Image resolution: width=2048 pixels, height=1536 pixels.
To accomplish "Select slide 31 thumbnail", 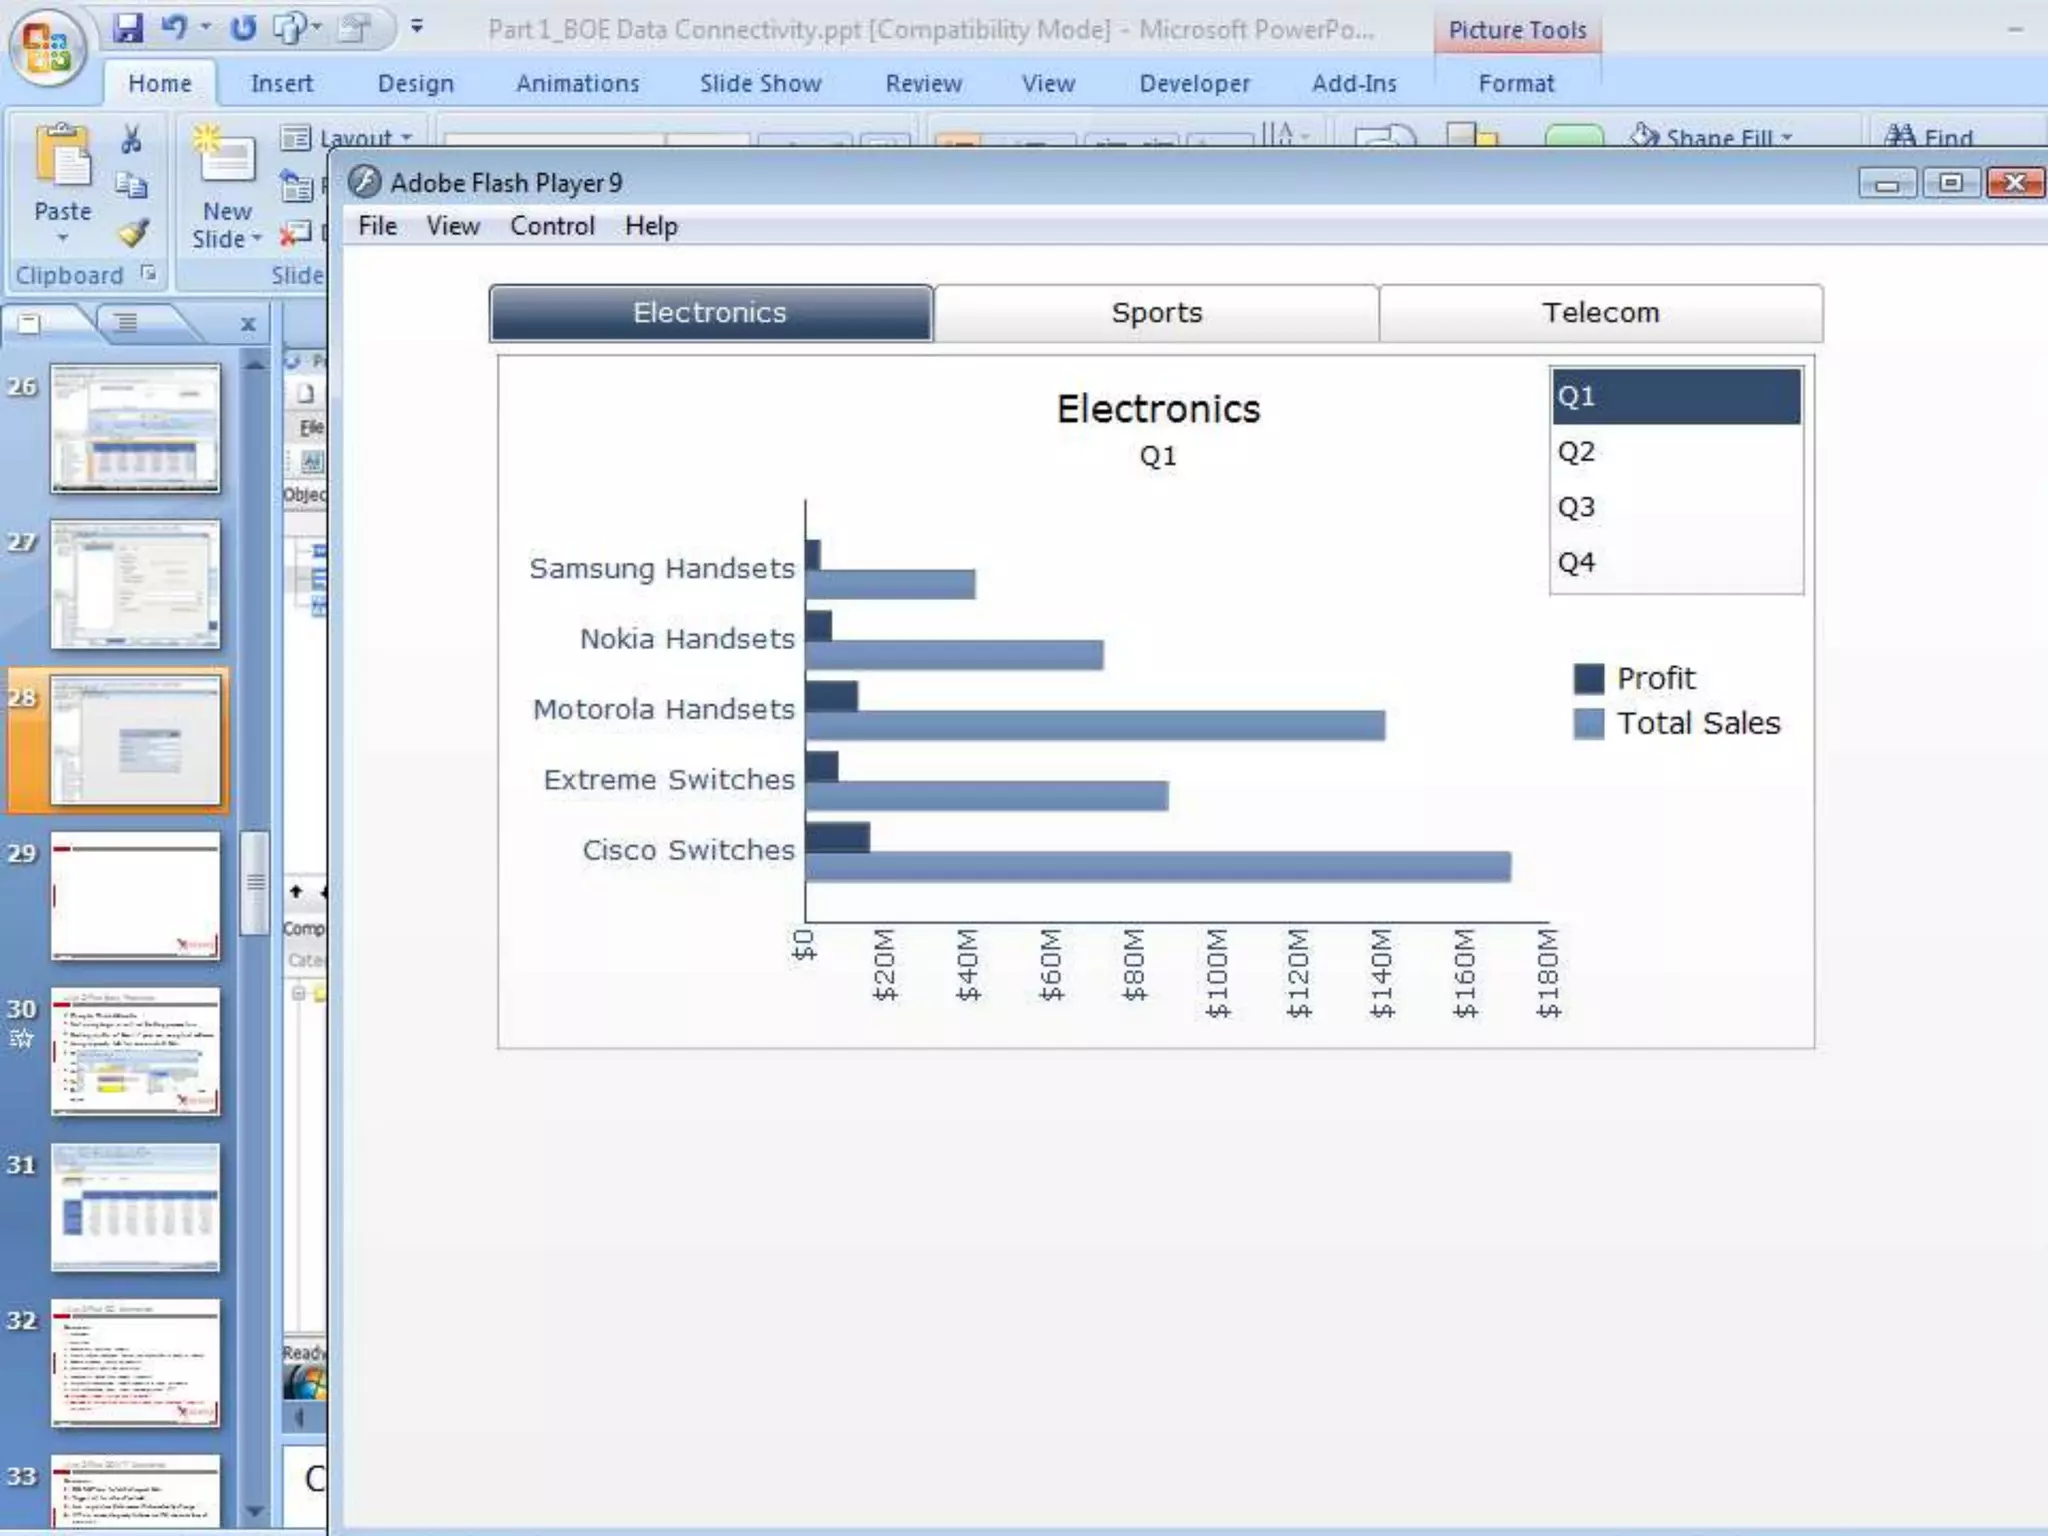I will (x=135, y=1207).
